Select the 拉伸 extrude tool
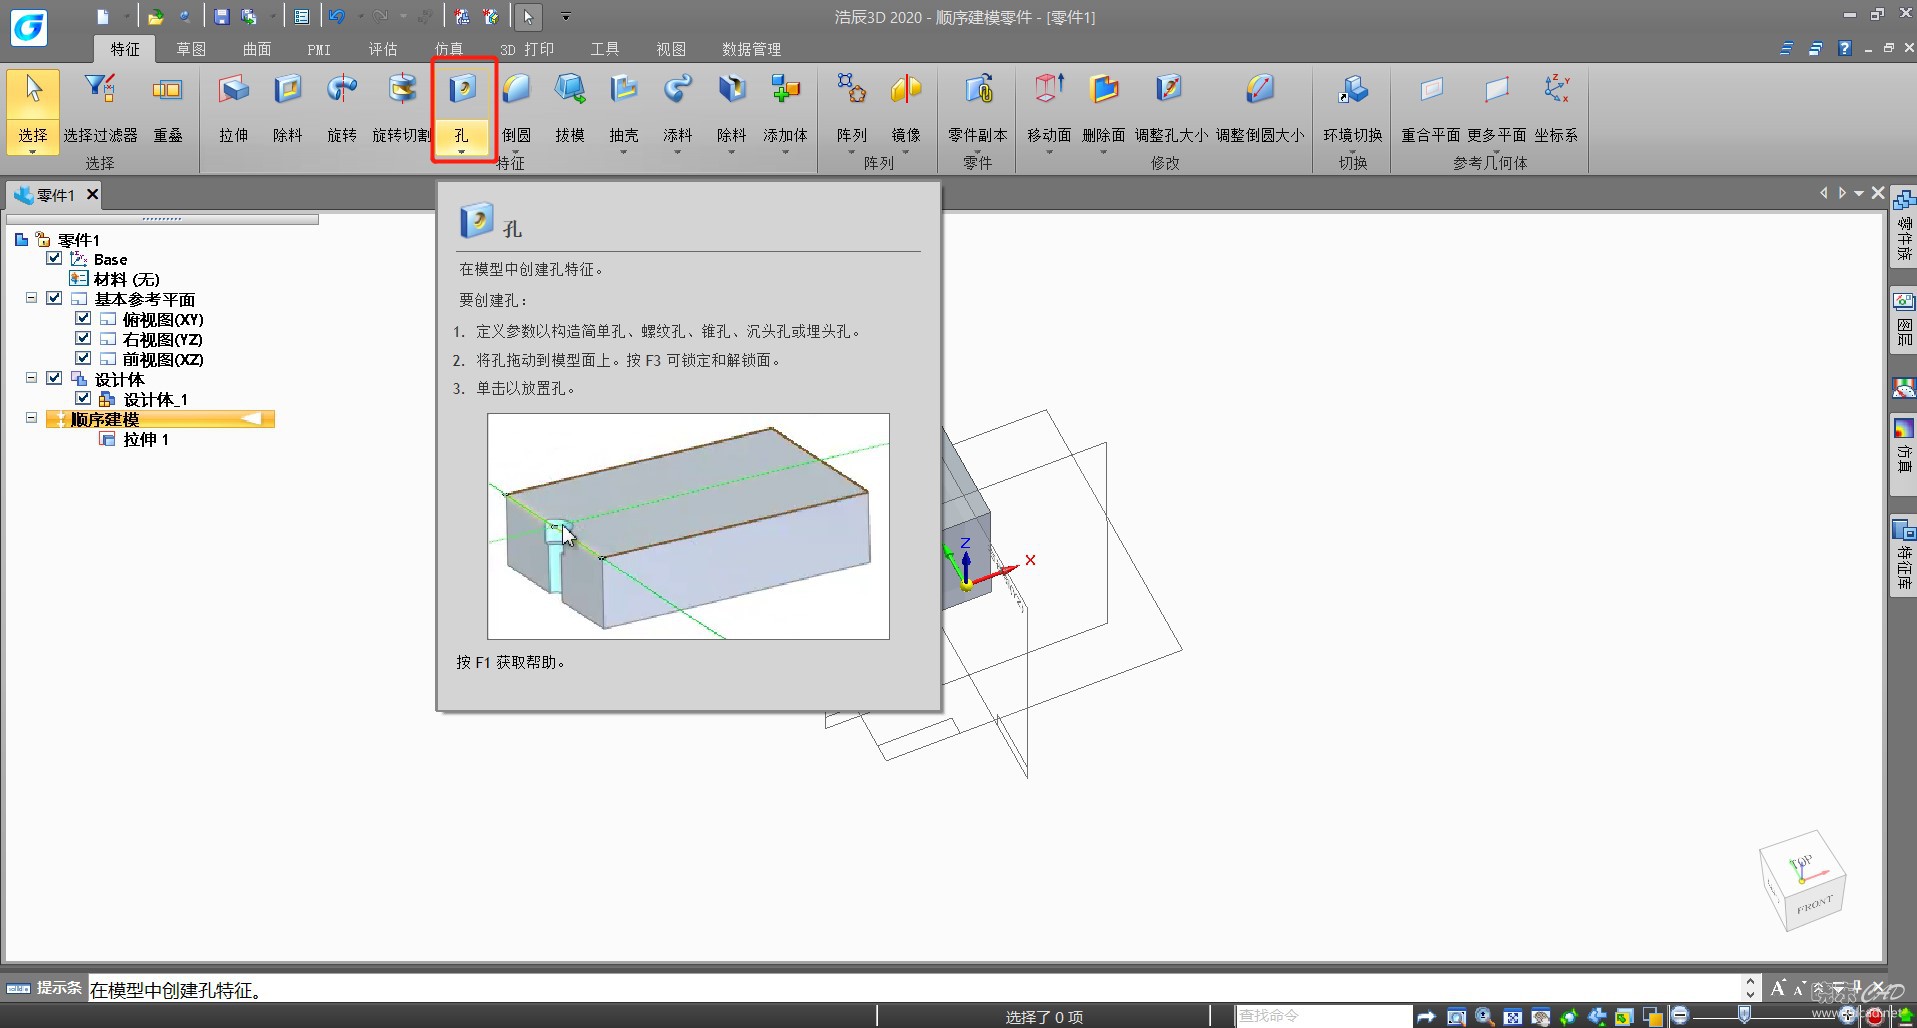This screenshot has width=1917, height=1028. pos(234,108)
